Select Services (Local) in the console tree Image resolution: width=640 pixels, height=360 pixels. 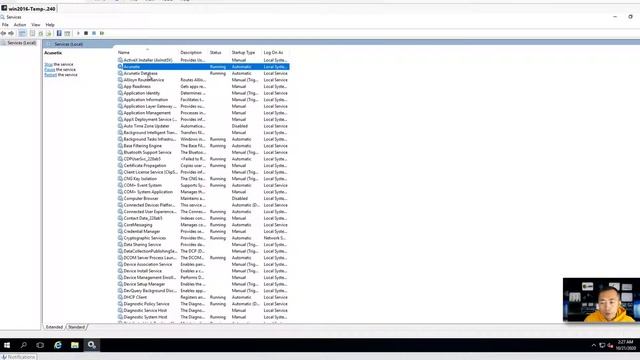[19, 43]
